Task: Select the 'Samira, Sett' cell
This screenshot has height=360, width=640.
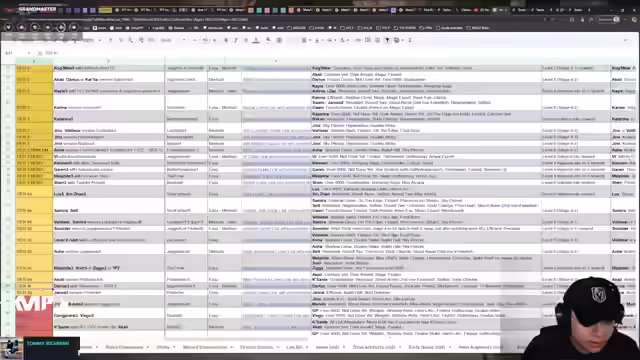Action: tap(109, 205)
